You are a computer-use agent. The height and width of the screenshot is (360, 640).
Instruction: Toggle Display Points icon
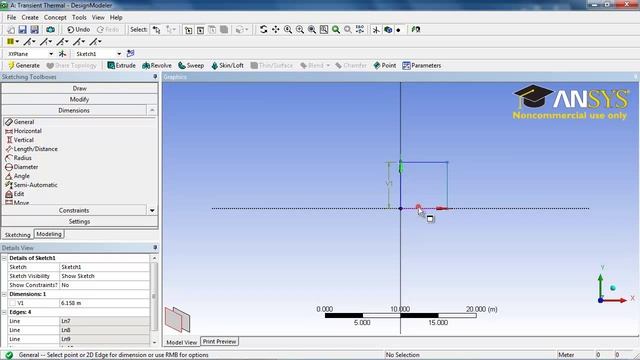[399, 30]
